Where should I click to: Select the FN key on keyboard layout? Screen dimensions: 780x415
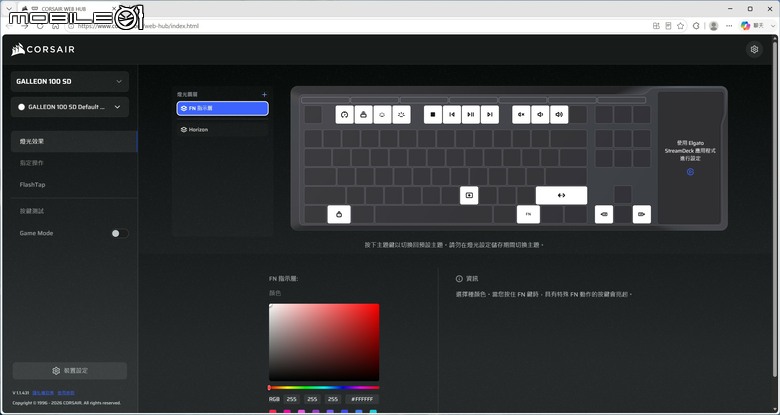(528, 214)
